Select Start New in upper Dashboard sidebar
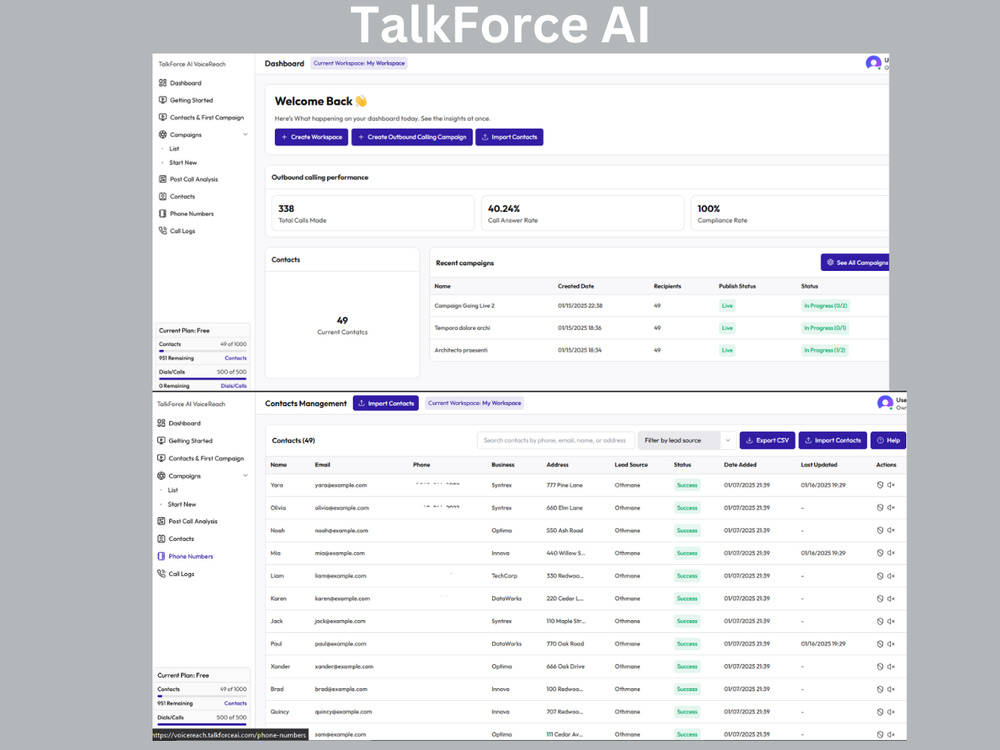Image resolution: width=1000 pixels, height=750 pixels. click(x=183, y=163)
